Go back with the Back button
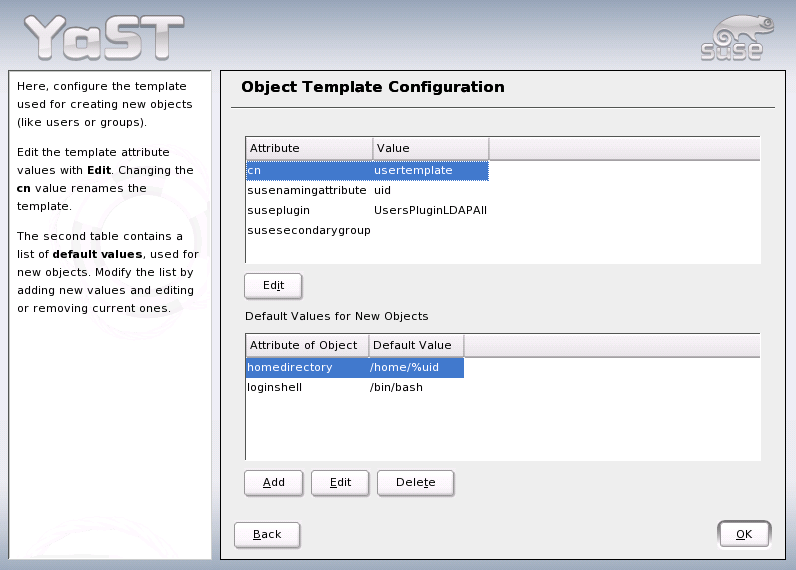796x570 pixels. coord(267,535)
